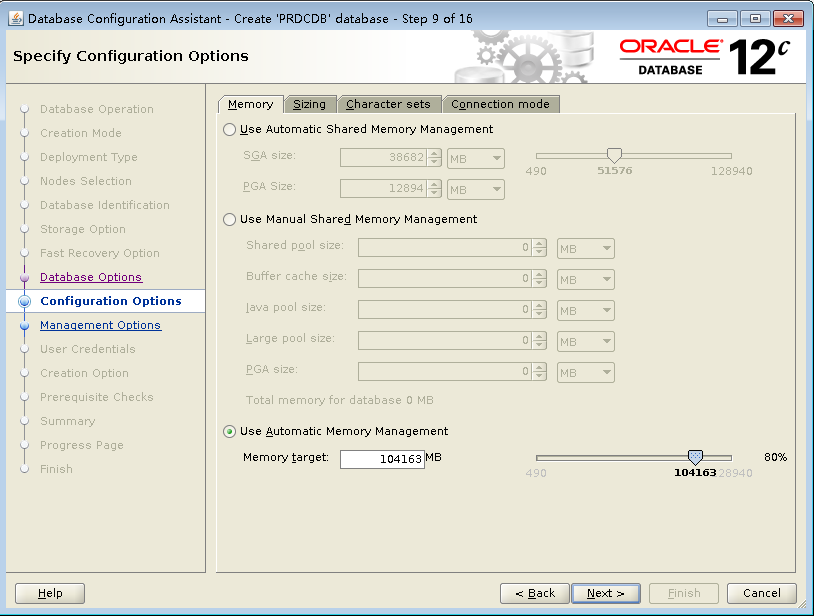Minimize the Database Configuration Assistant window
This screenshot has height=616, width=814.
(x=722, y=19)
